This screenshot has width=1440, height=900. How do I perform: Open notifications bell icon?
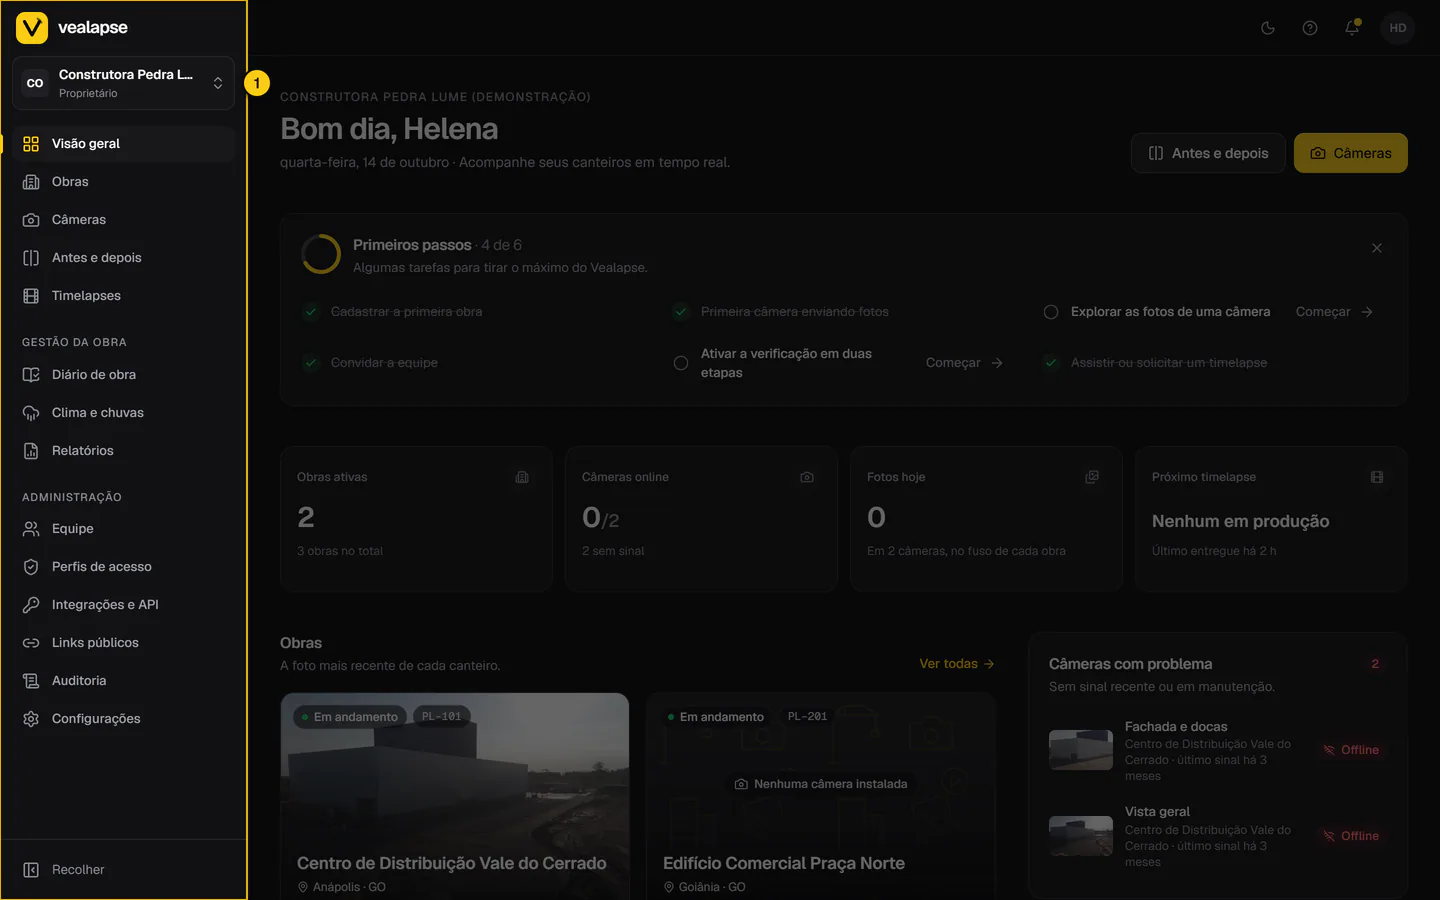(1352, 28)
